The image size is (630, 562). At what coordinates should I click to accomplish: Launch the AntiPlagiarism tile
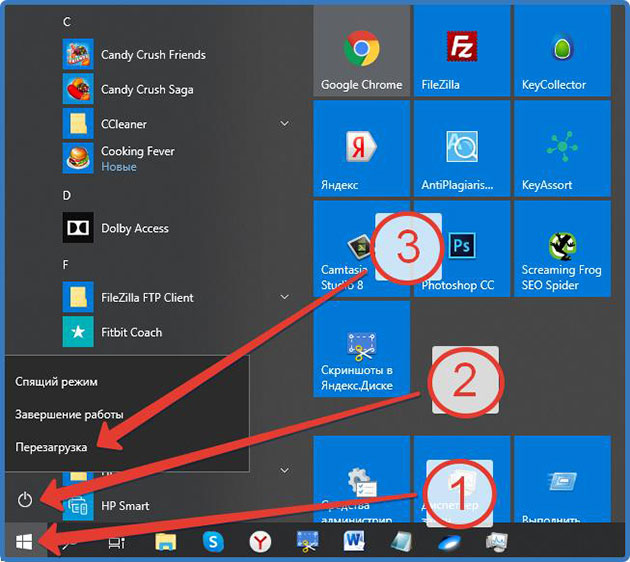tap(462, 148)
